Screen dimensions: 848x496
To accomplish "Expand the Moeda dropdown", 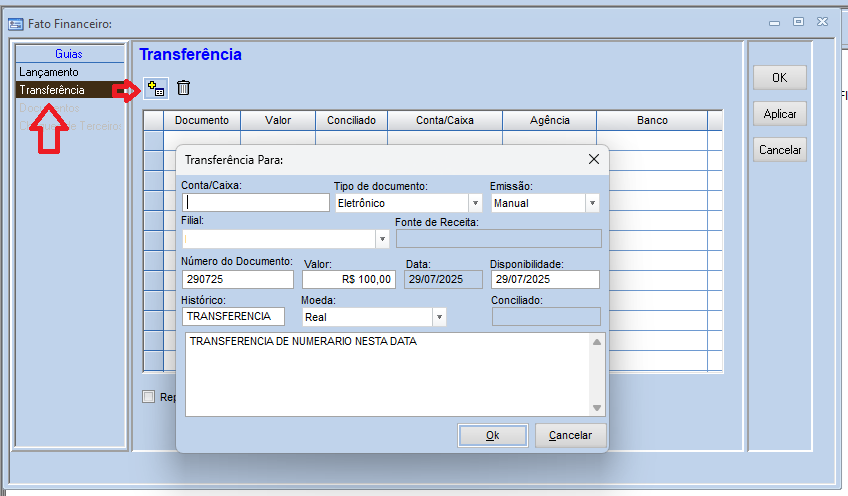I will pos(439,317).
